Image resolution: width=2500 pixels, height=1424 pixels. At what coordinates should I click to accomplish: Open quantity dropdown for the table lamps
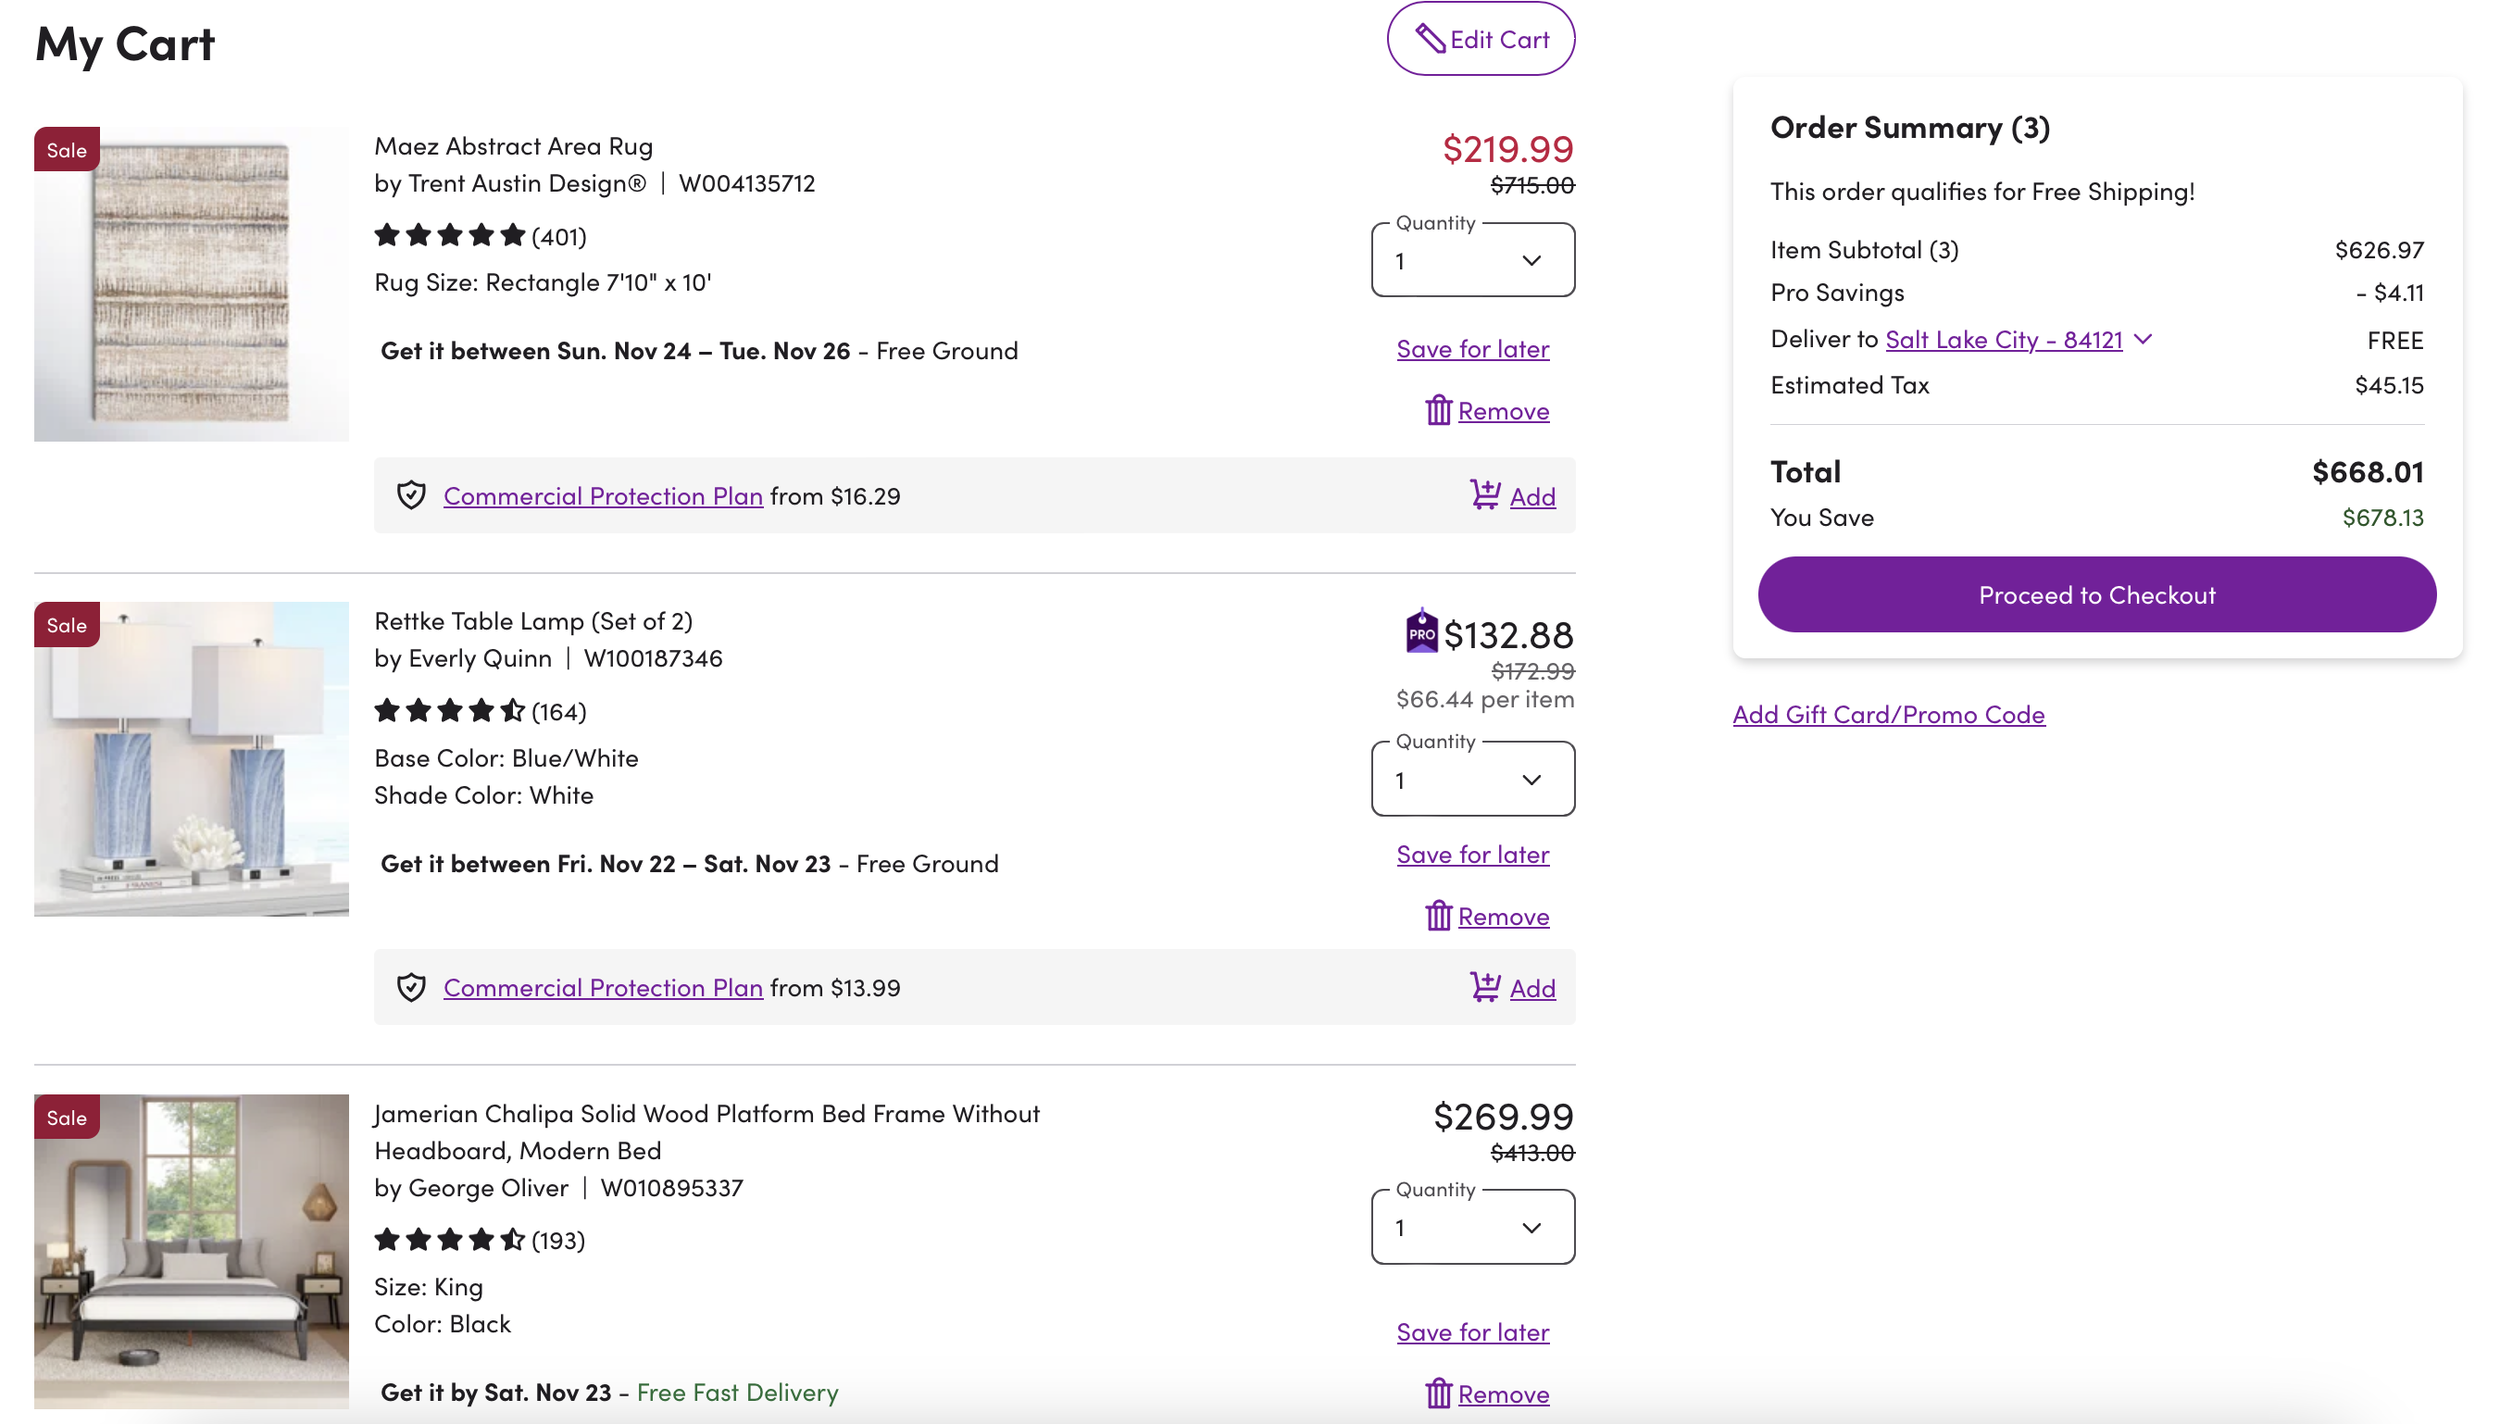tap(1472, 780)
